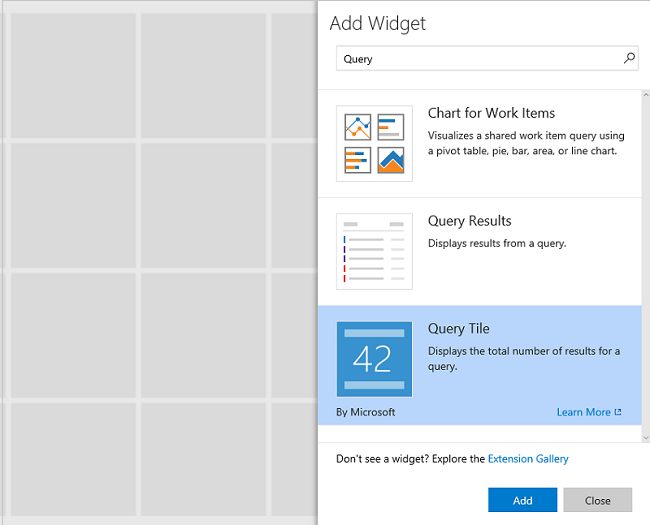Choose the 'Chart for Work Items' title
This screenshot has width=650, height=525.
pos(491,113)
